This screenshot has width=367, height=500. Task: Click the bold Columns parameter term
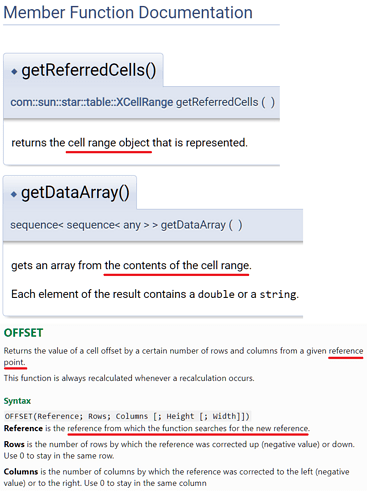pyautogui.click(x=21, y=472)
